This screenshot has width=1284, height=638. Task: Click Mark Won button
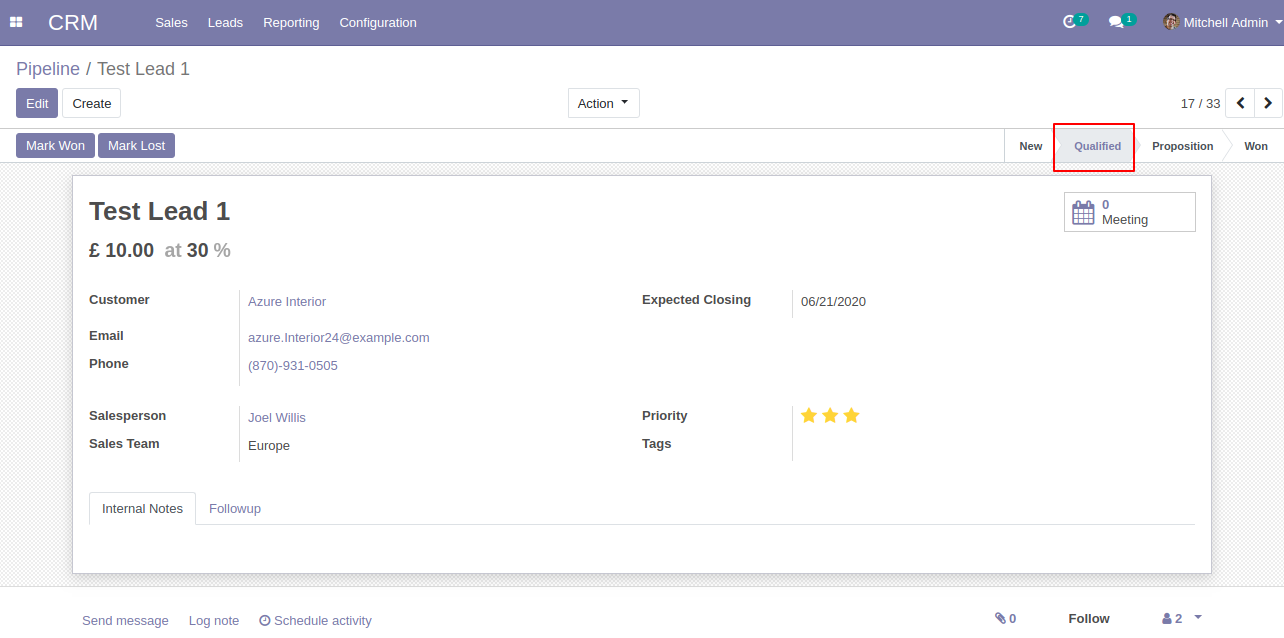coord(55,145)
